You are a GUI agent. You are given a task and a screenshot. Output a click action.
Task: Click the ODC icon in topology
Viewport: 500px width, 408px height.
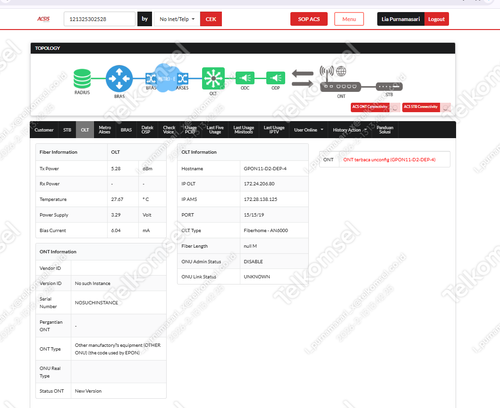[245, 78]
